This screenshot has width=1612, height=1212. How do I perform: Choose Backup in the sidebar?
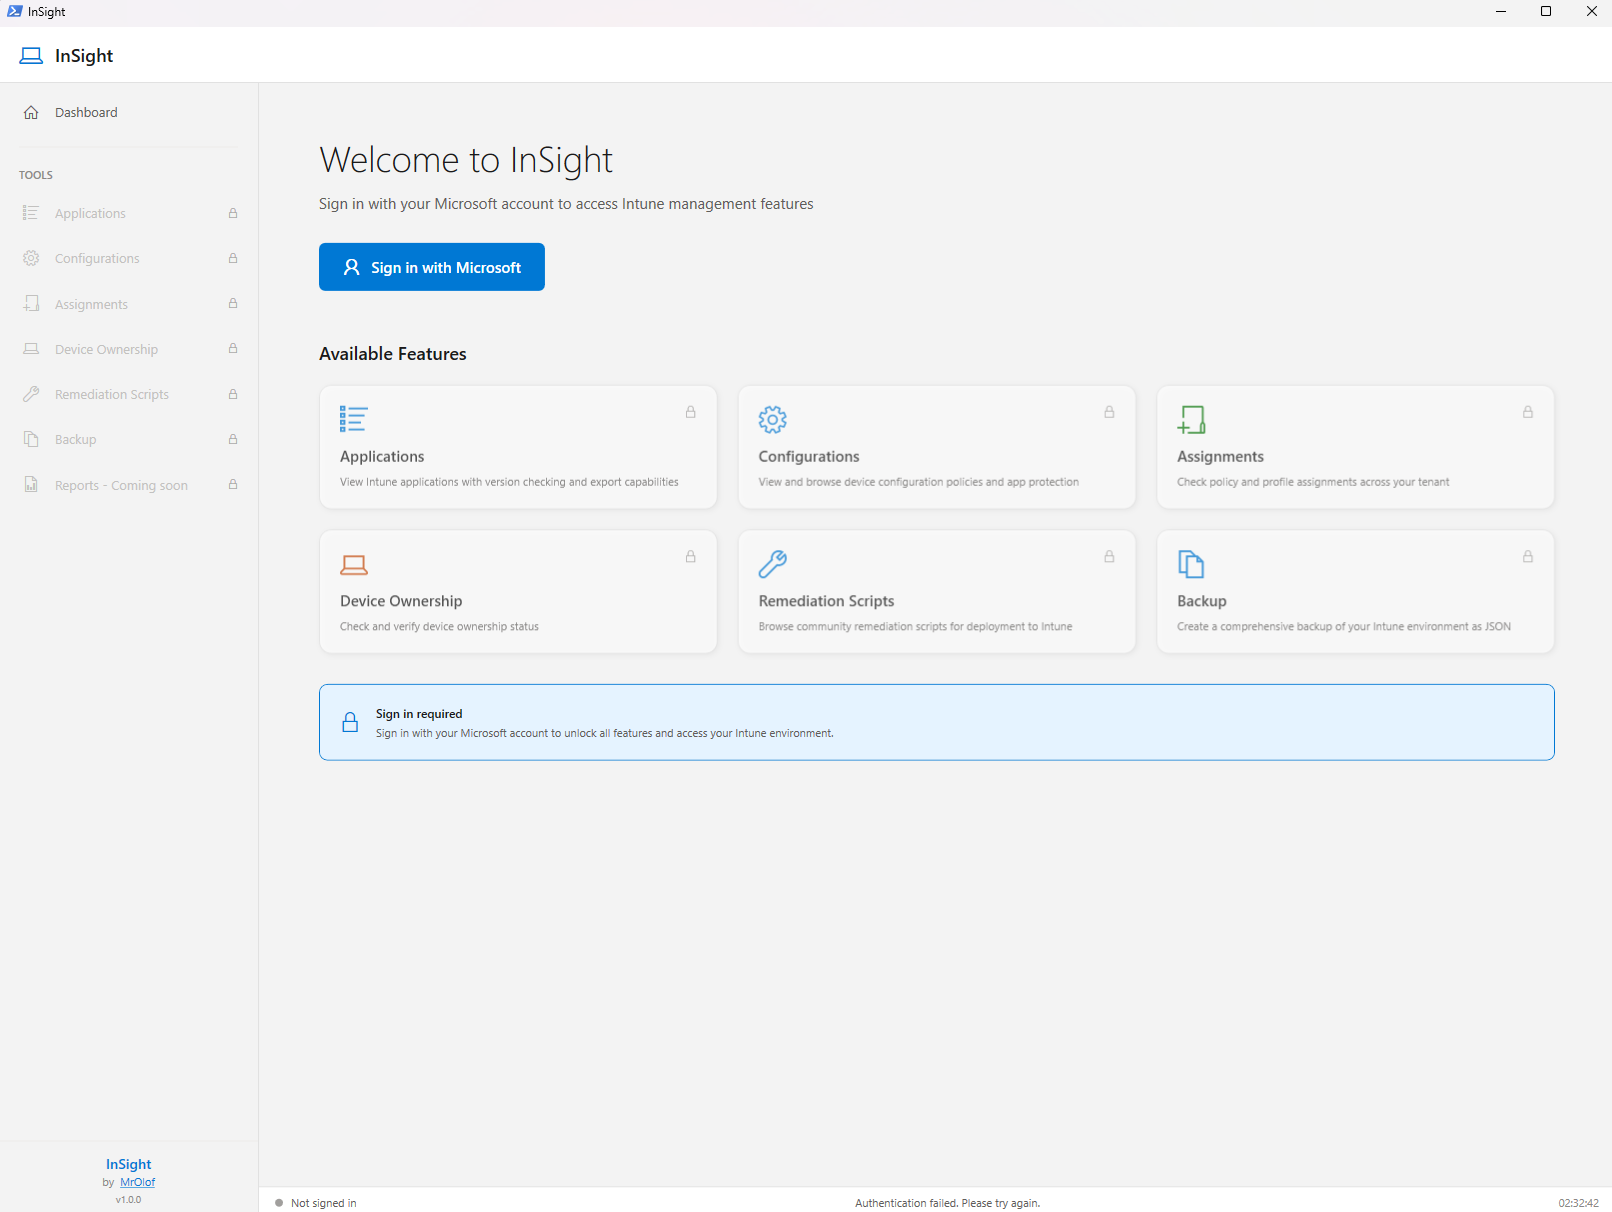129,439
